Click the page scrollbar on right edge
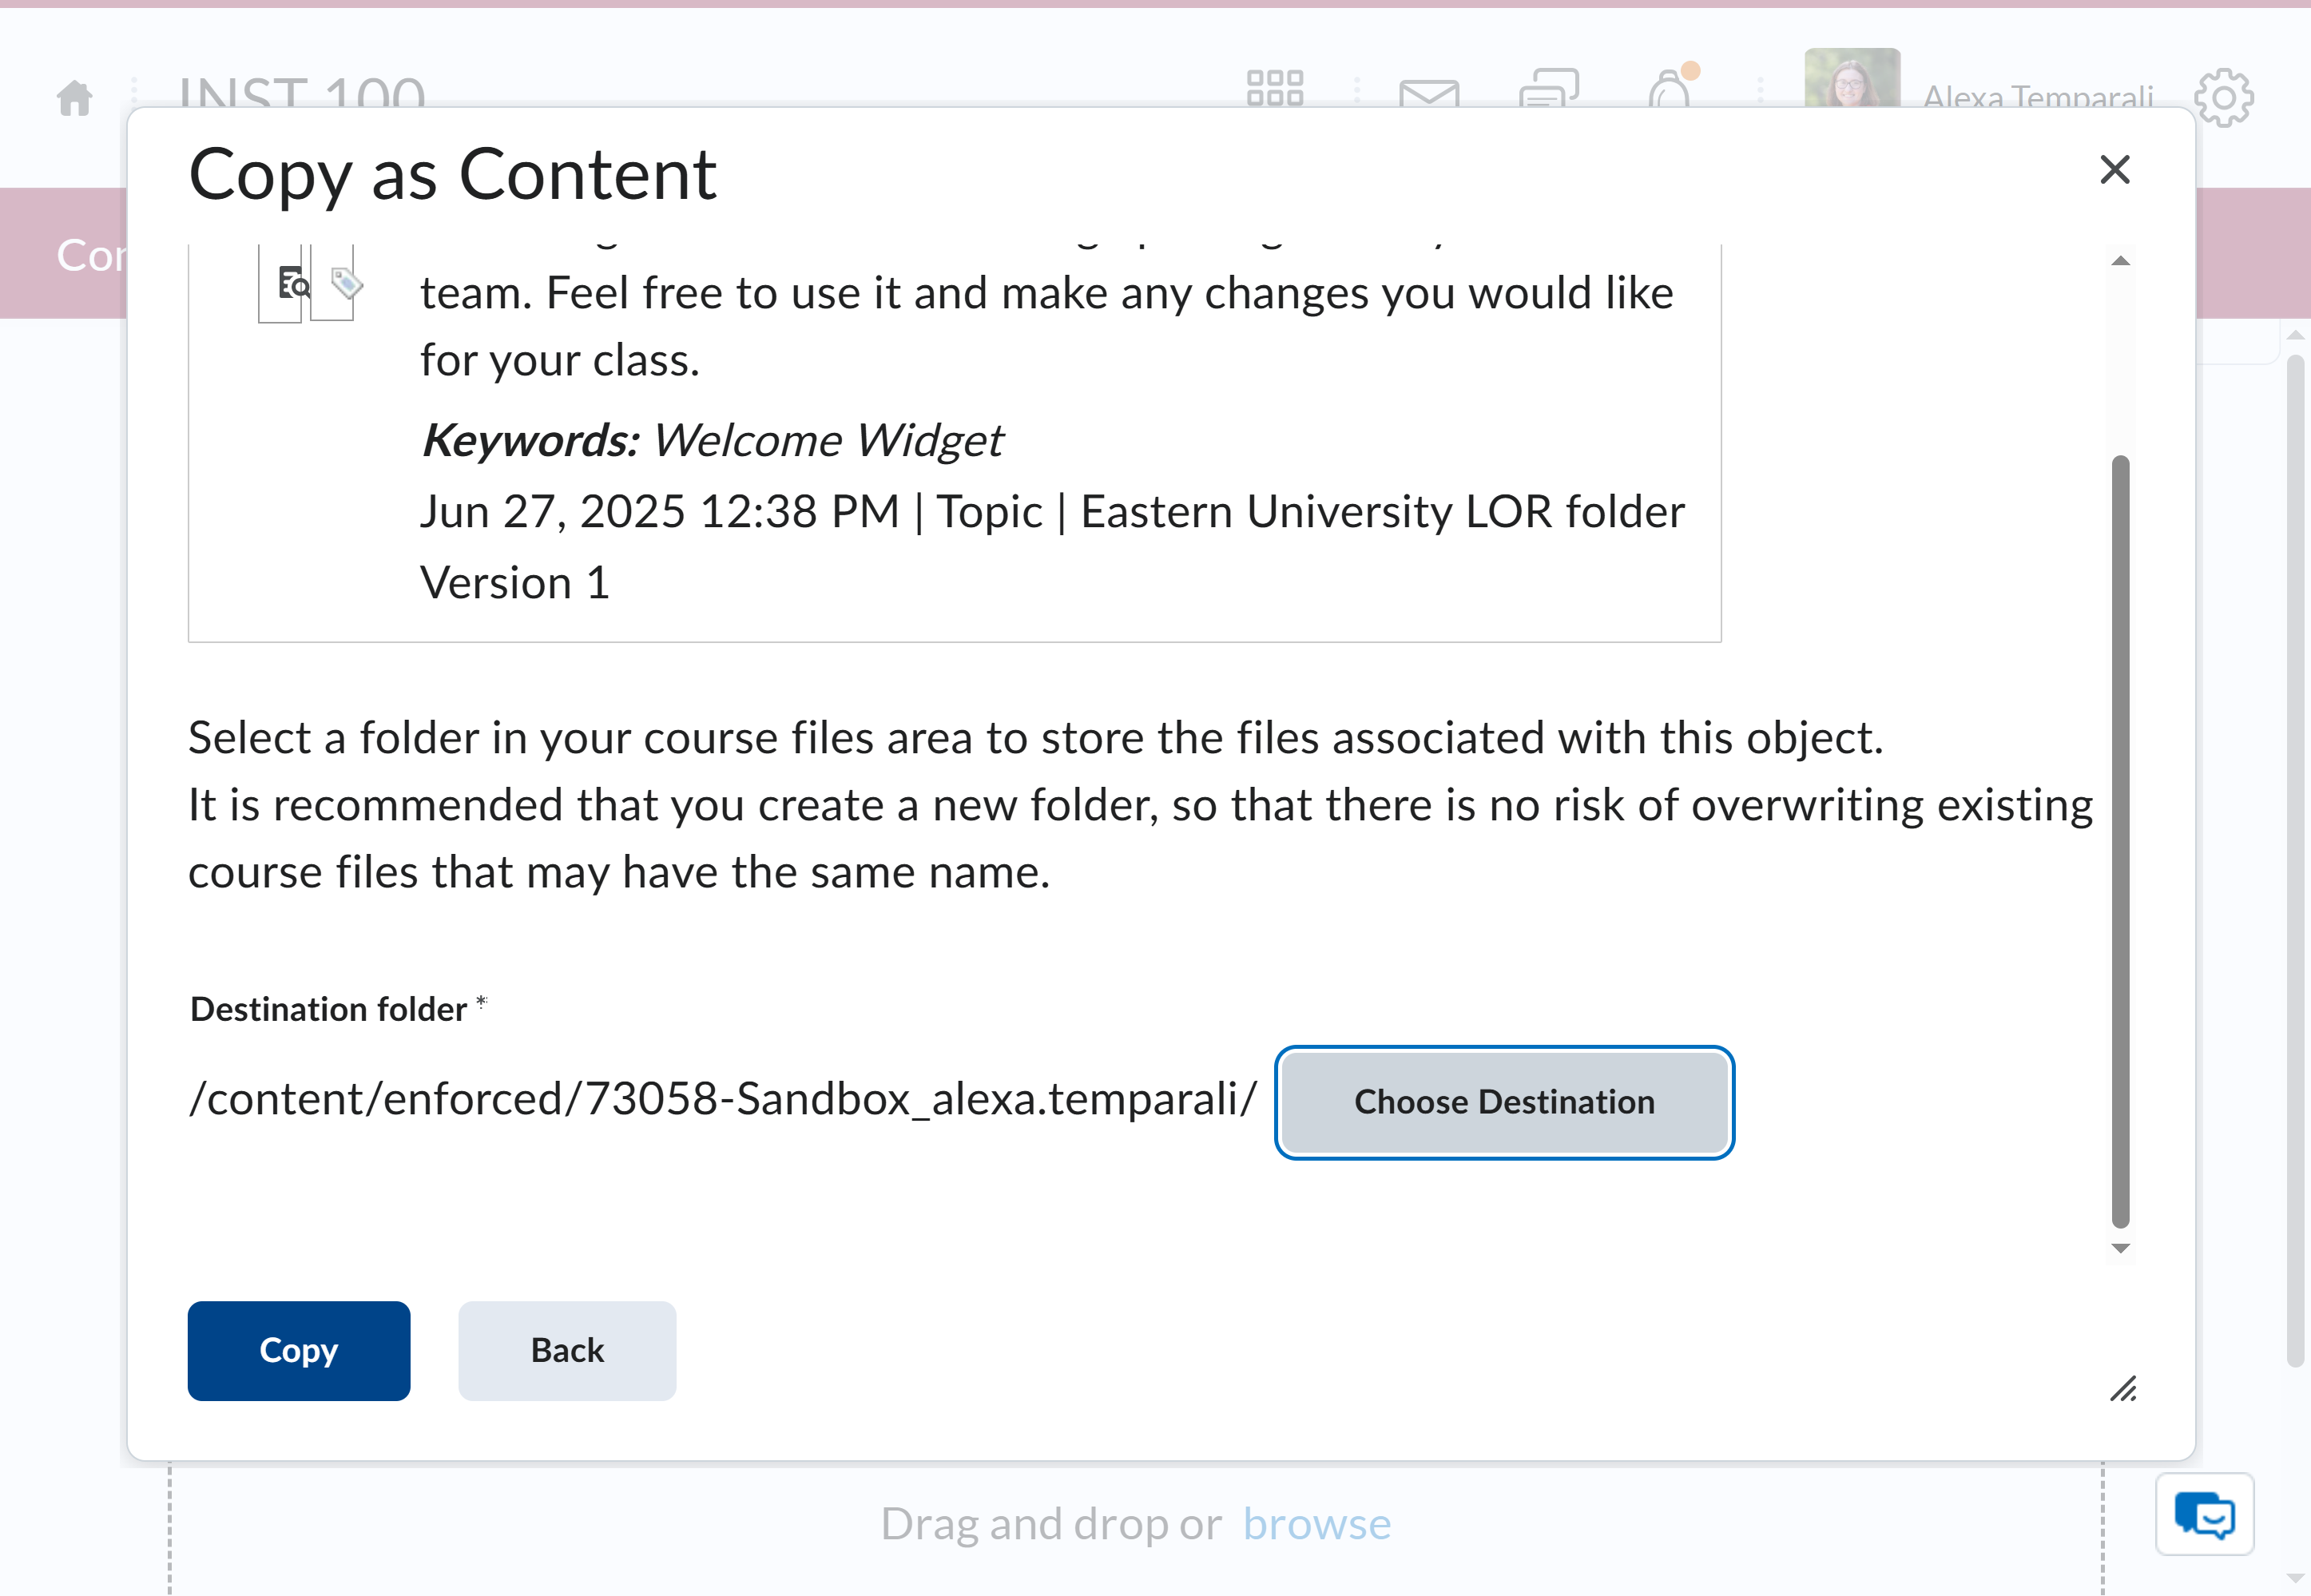 (x=2295, y=860)
